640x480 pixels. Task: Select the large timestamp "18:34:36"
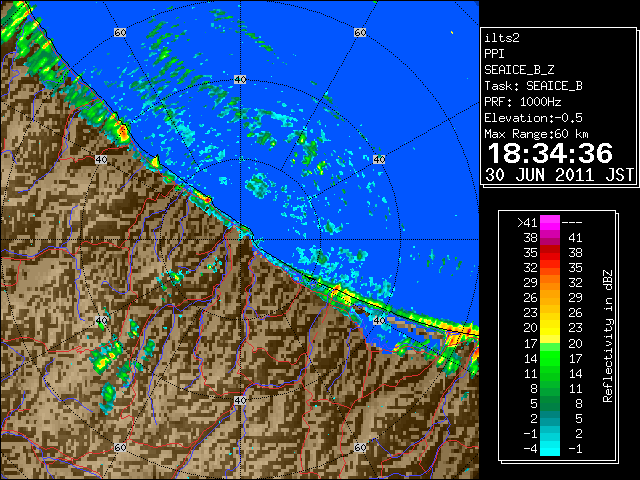pos(550,154)
